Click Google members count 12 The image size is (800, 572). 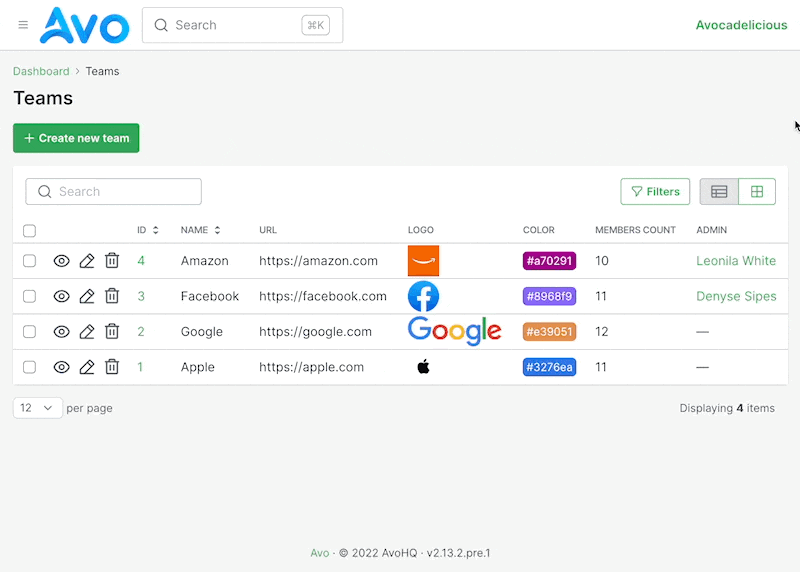[602, 332]
